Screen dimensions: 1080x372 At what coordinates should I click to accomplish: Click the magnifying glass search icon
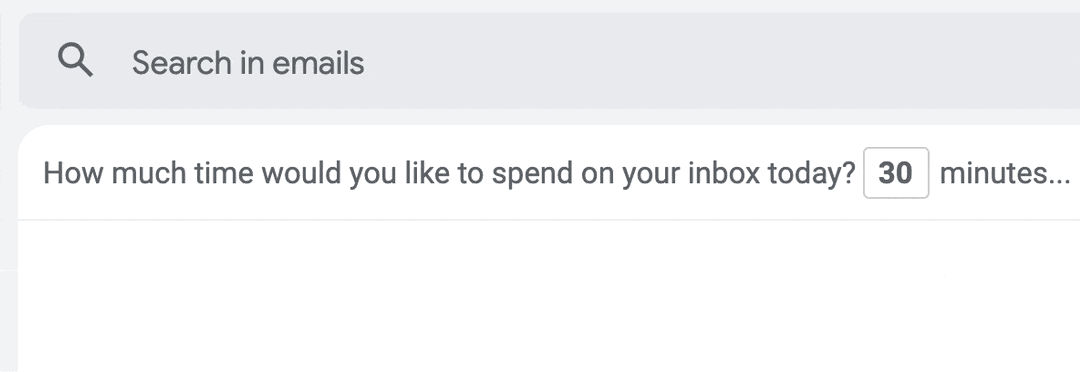tap(75, 60)
